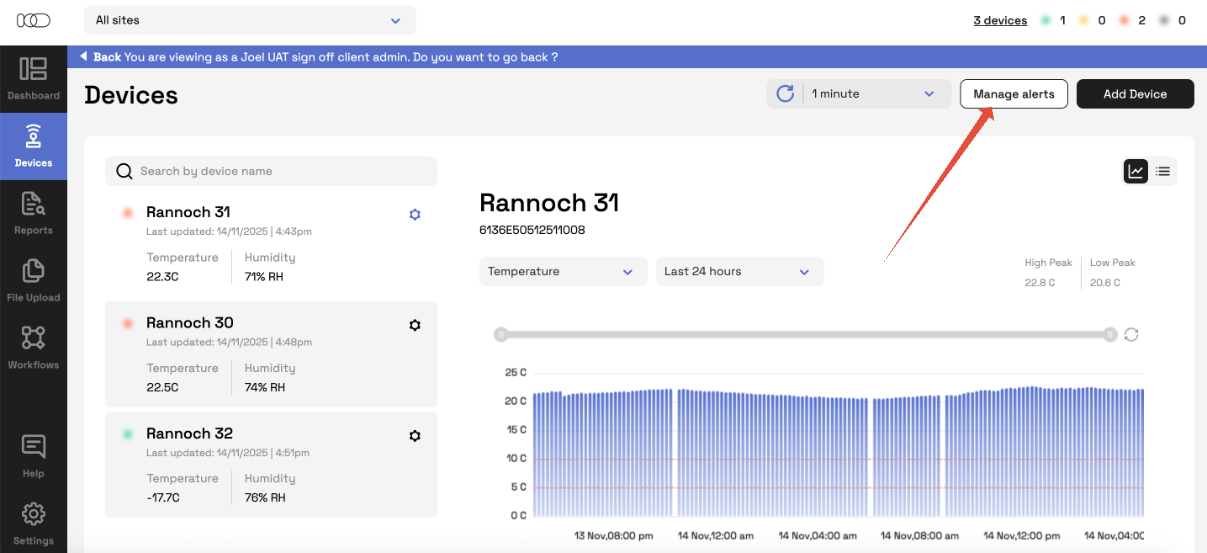Open File Upload page
The width and height of the screenshot is (1207, 553).
(33, 280)
